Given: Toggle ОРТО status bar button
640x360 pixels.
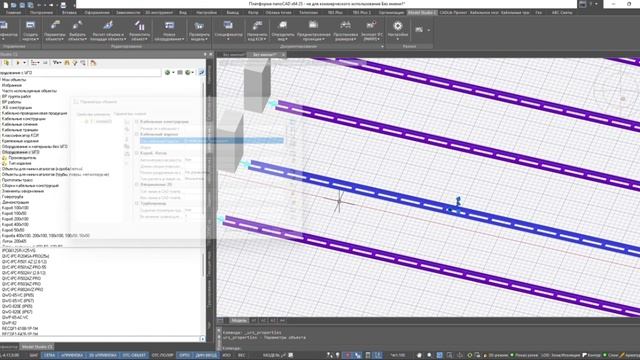Looking at the screenshot, I should click(184, 355).
